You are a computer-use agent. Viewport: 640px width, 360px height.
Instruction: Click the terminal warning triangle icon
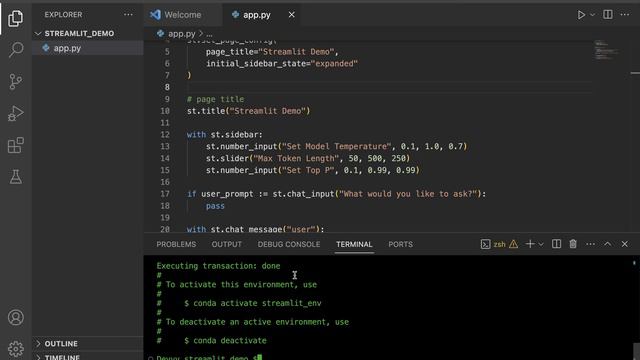(513, 244)
